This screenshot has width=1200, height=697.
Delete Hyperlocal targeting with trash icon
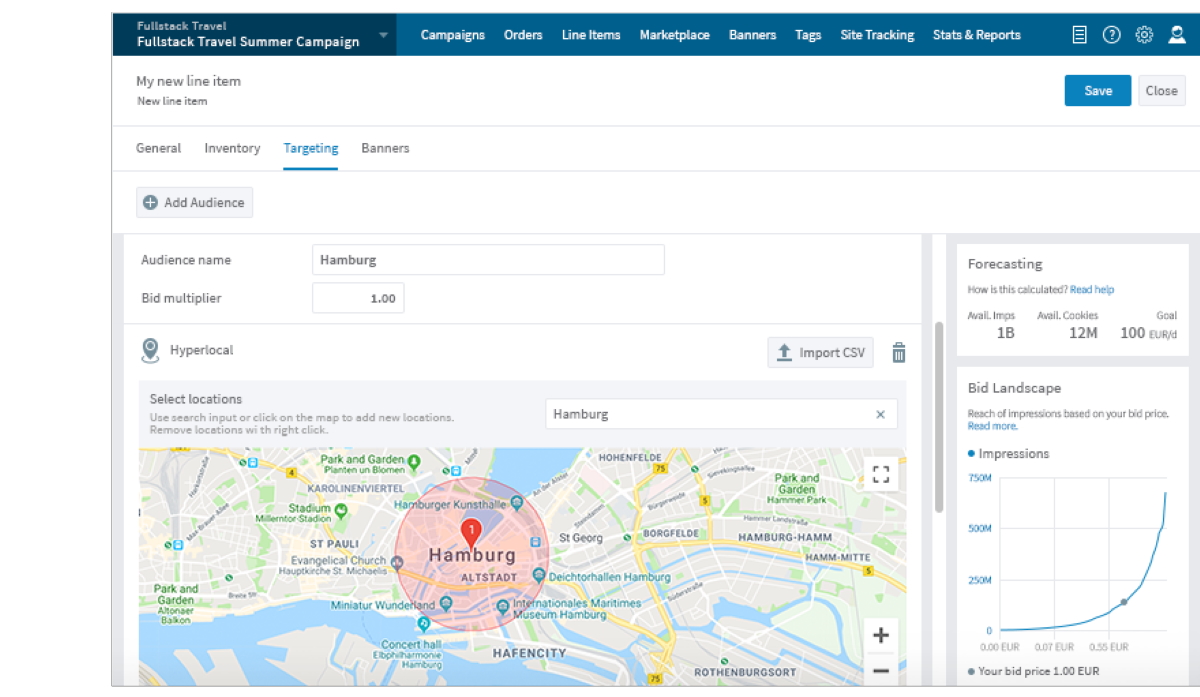click(899, 352)
